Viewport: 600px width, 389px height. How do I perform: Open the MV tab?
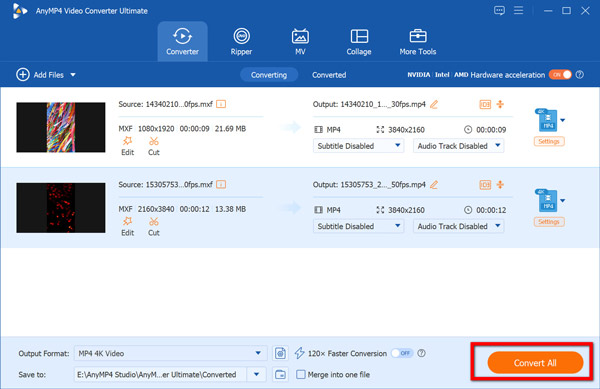pyautogui.click(x=300, y=41)
